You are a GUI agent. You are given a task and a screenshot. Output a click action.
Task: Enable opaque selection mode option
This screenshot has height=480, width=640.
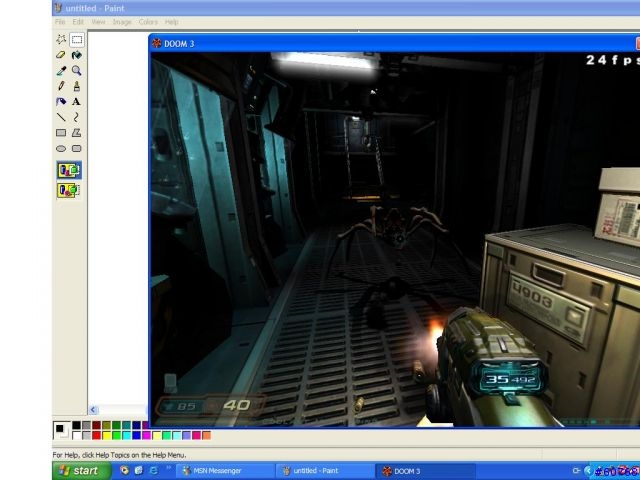point(69,170)
